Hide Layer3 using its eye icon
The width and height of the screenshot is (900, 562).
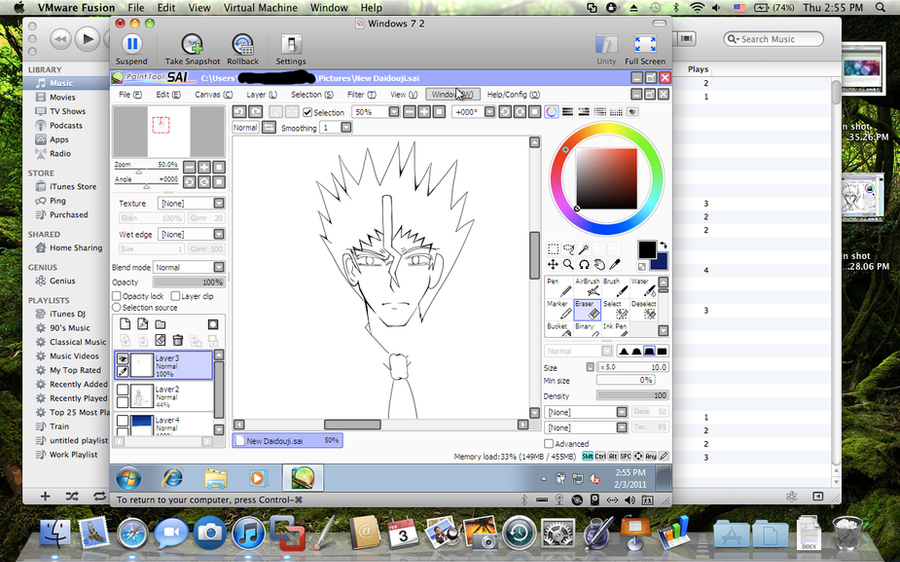pyautogui.click(x=123, y=359)
